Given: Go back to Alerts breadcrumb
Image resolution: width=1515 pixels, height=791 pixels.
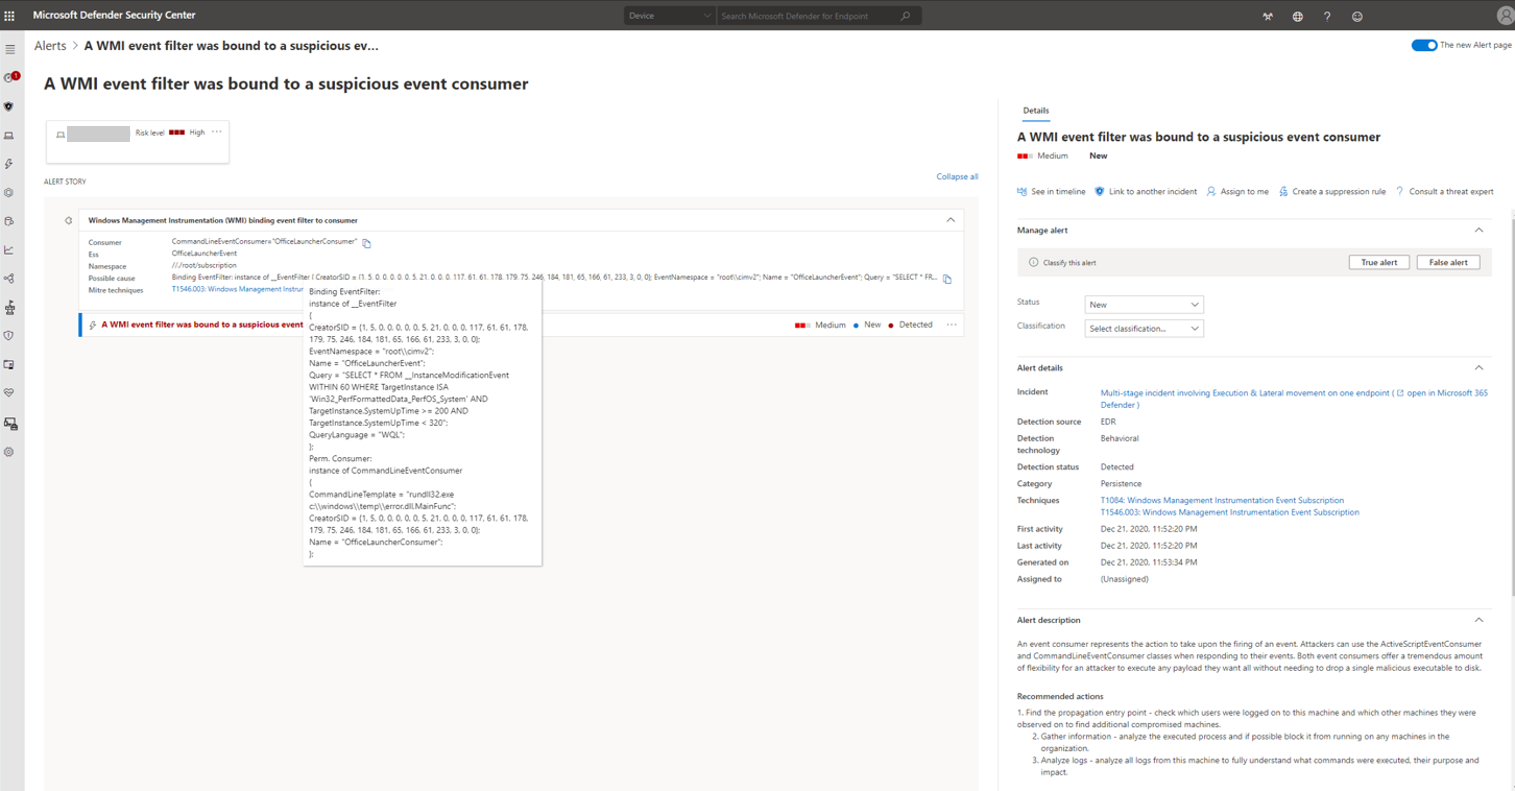Looking at the screenshot, I should 50,46.
